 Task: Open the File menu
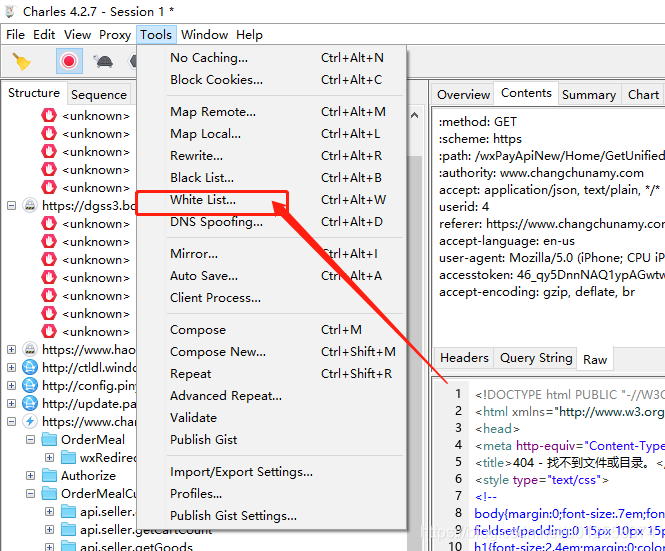click(x=15, y=35)
